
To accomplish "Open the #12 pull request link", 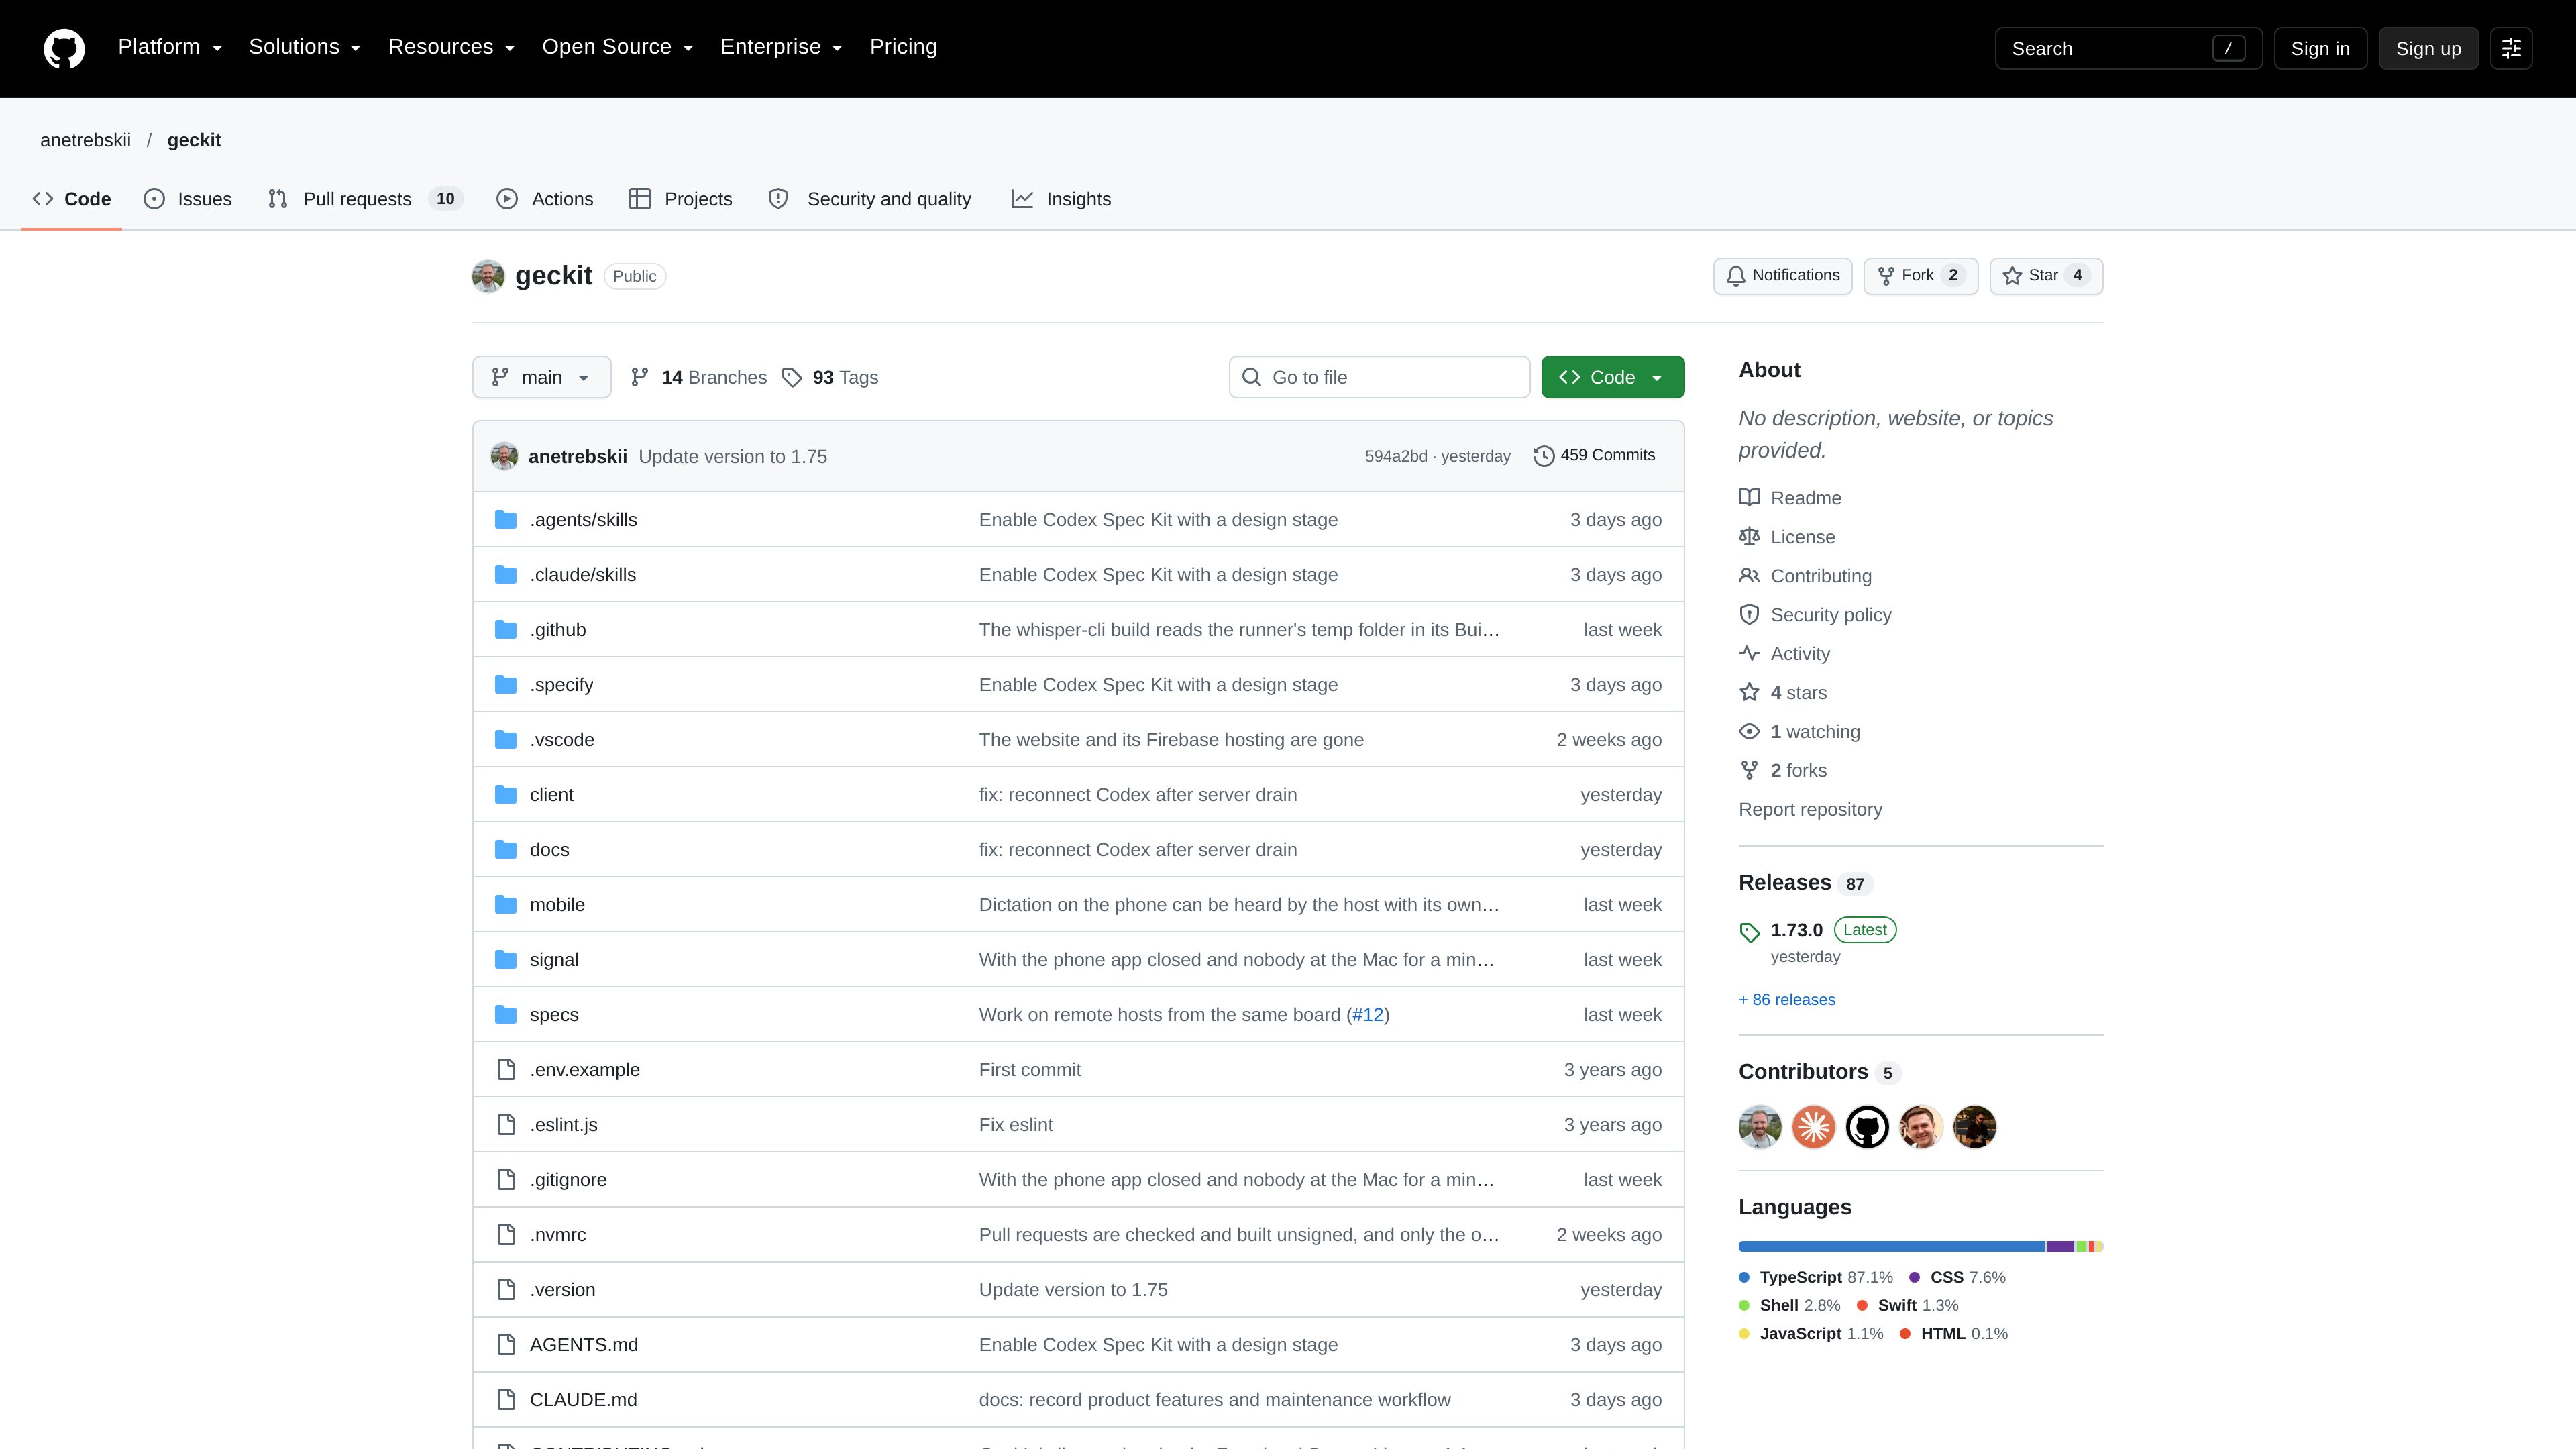I will point(1368,1014).
